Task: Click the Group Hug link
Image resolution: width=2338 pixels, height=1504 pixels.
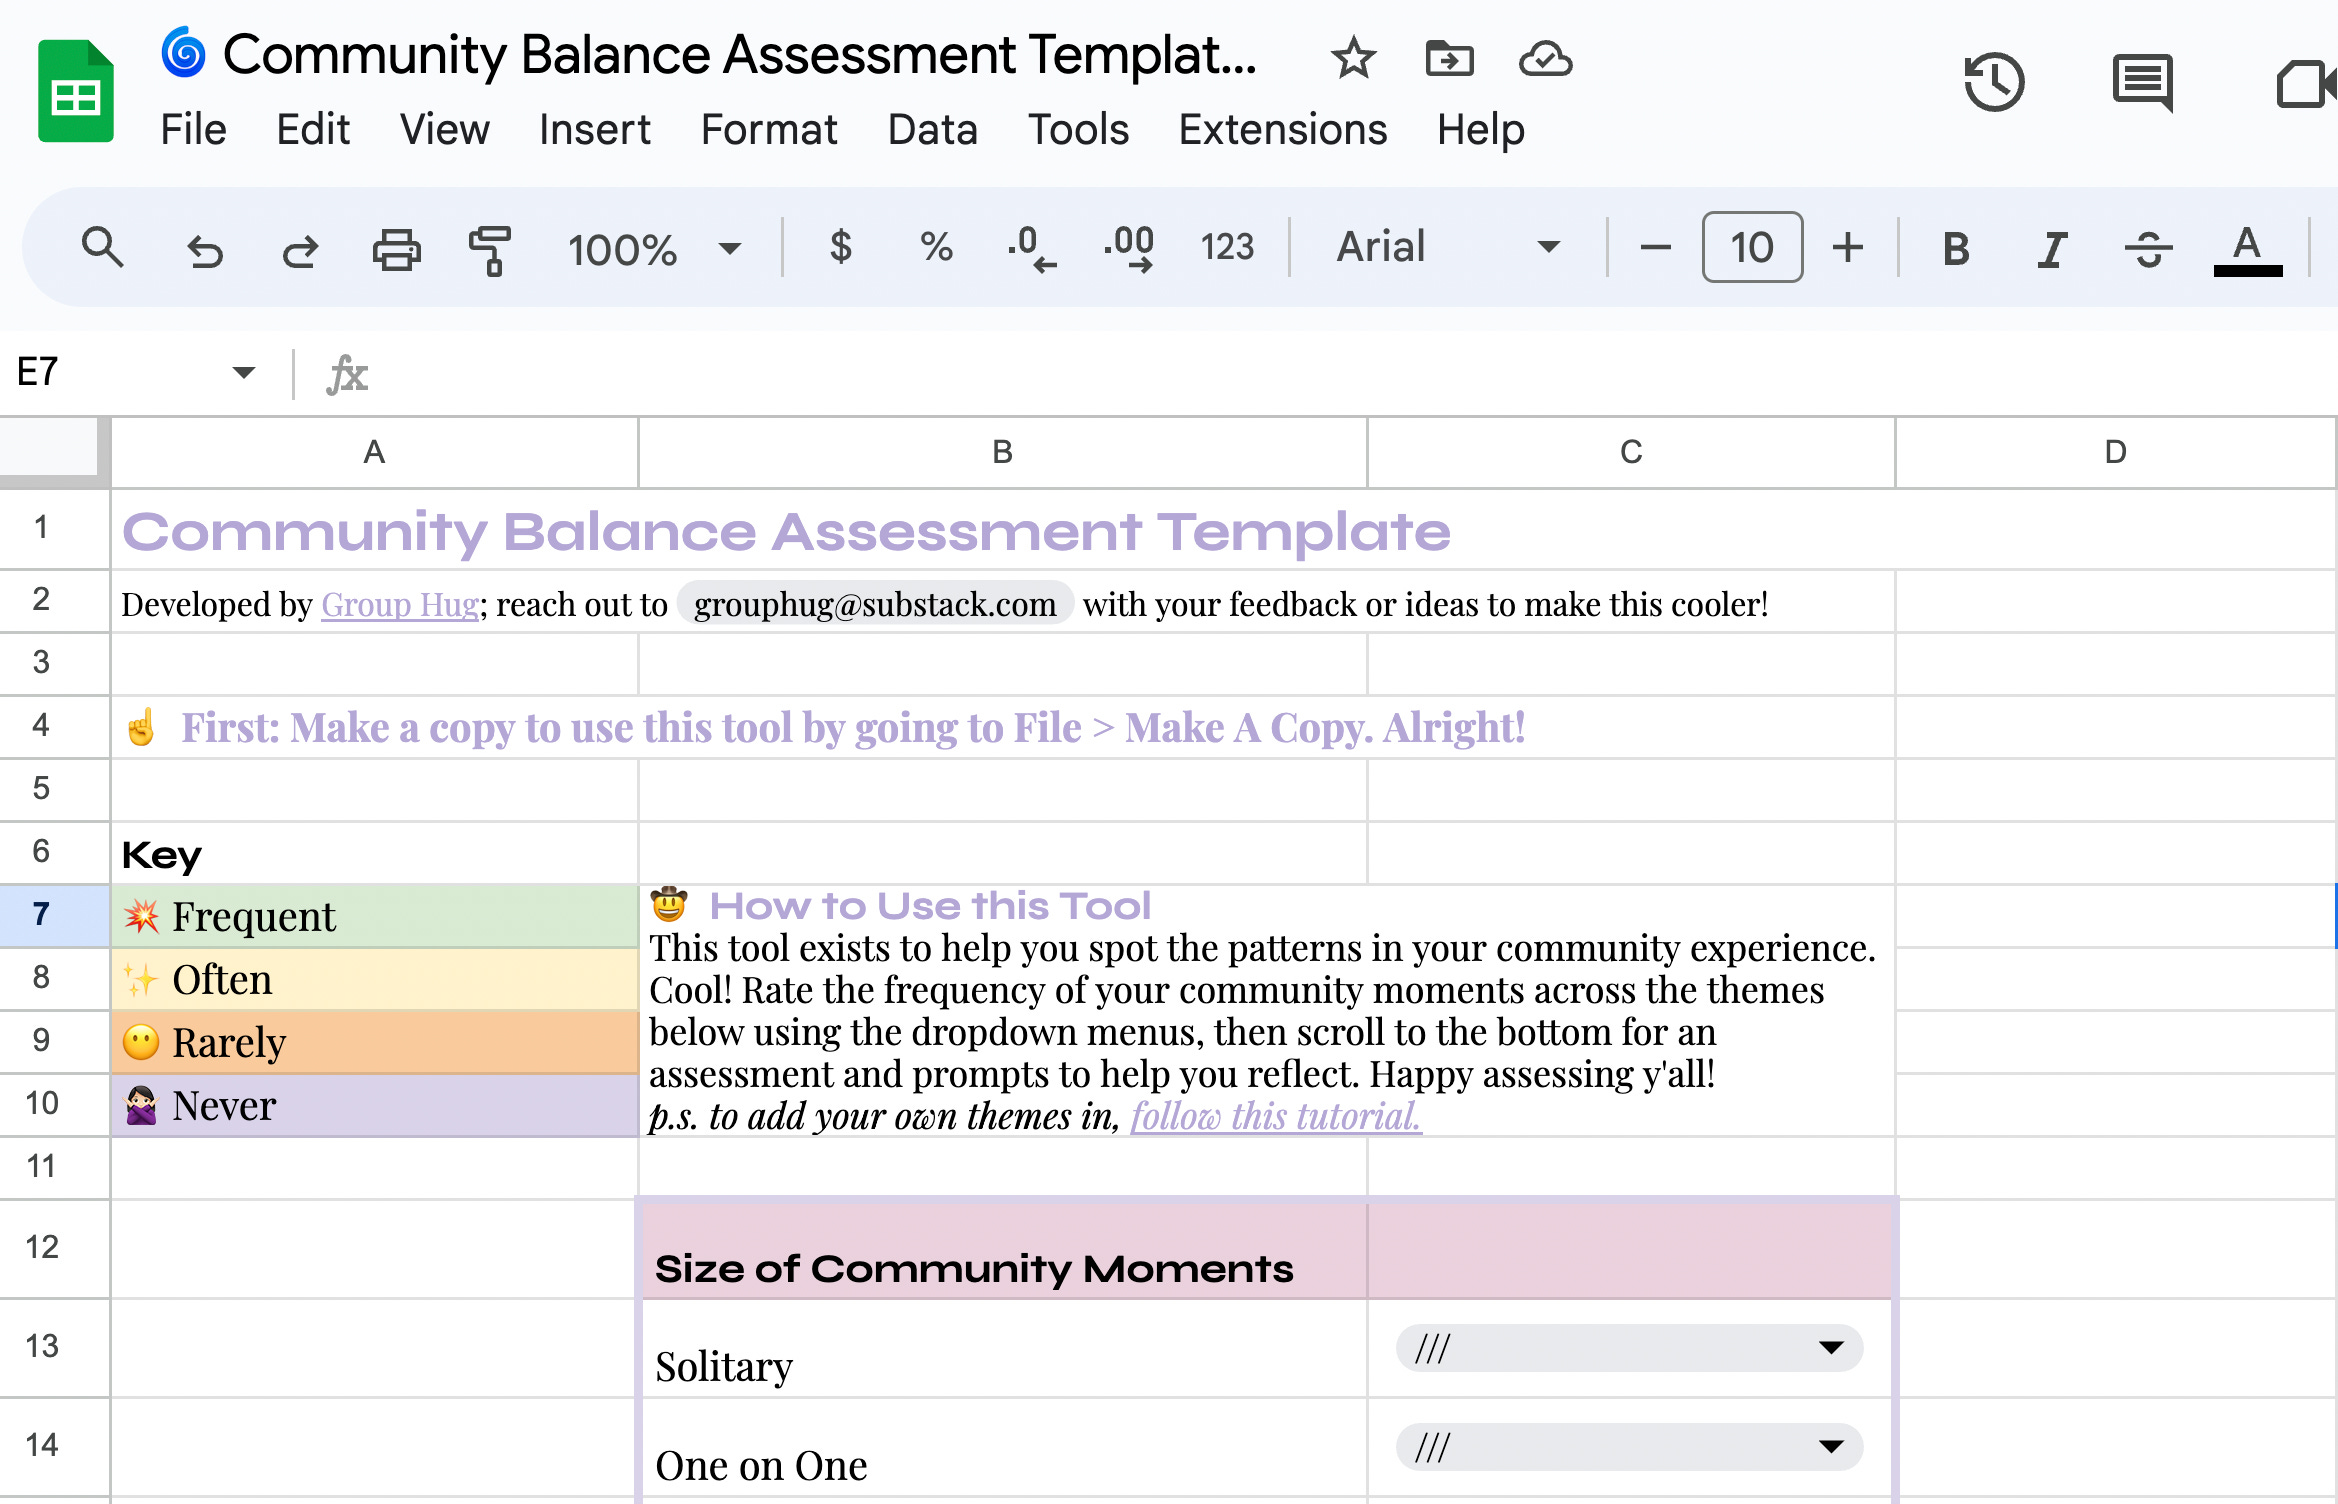Action: [x=399, y=605]
